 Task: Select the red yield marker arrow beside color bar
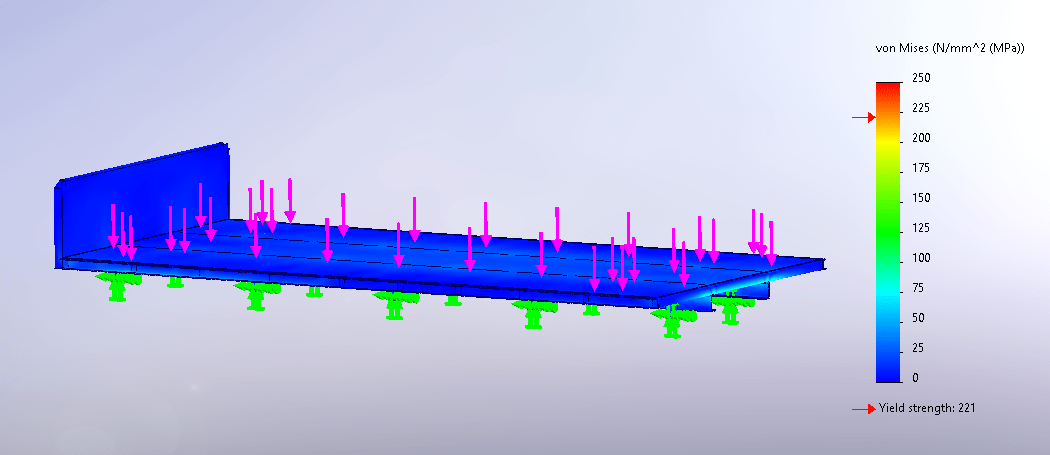pos(864,118)
